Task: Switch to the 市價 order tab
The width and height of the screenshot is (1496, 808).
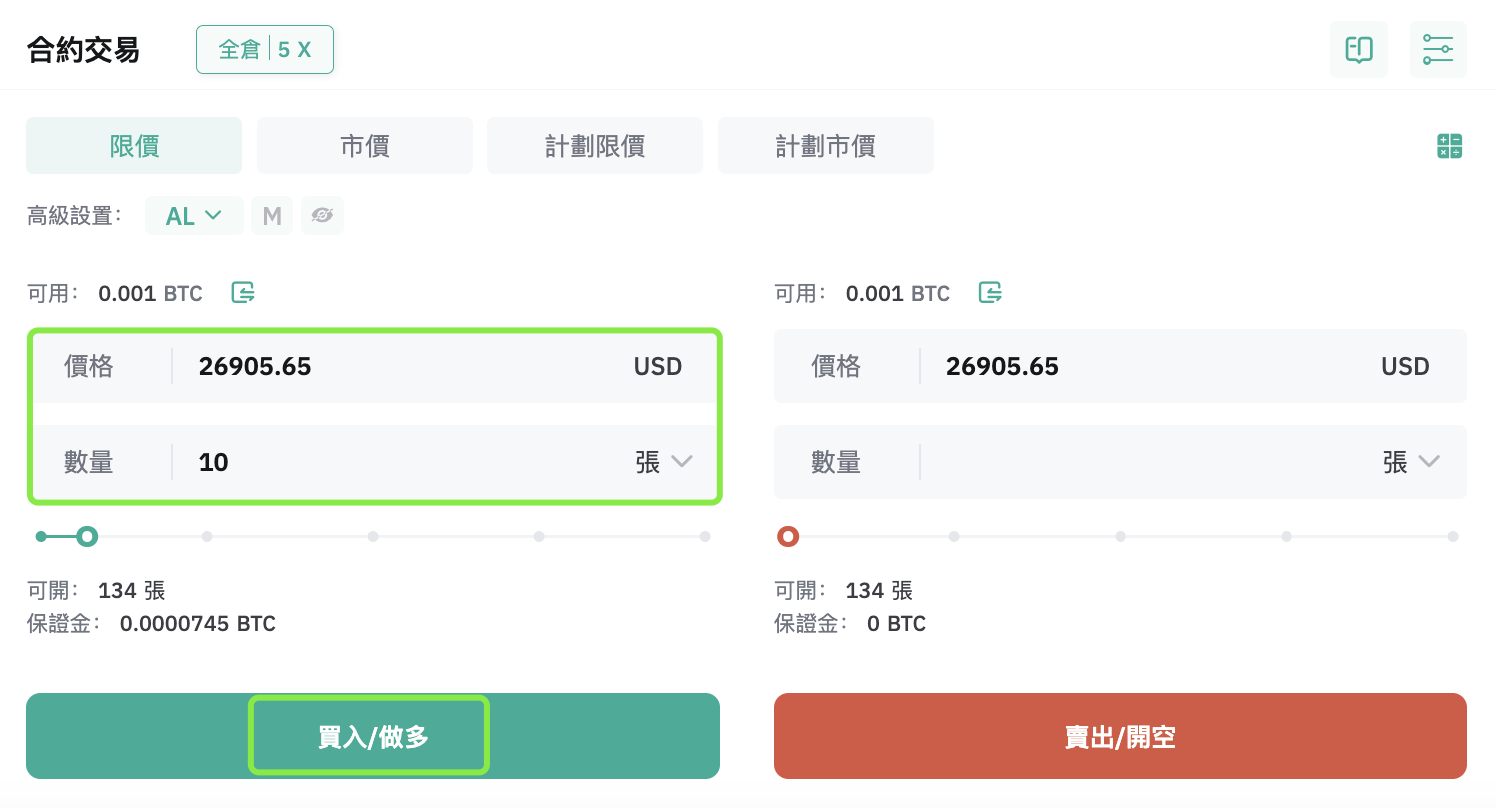Action: pos(365,146)
